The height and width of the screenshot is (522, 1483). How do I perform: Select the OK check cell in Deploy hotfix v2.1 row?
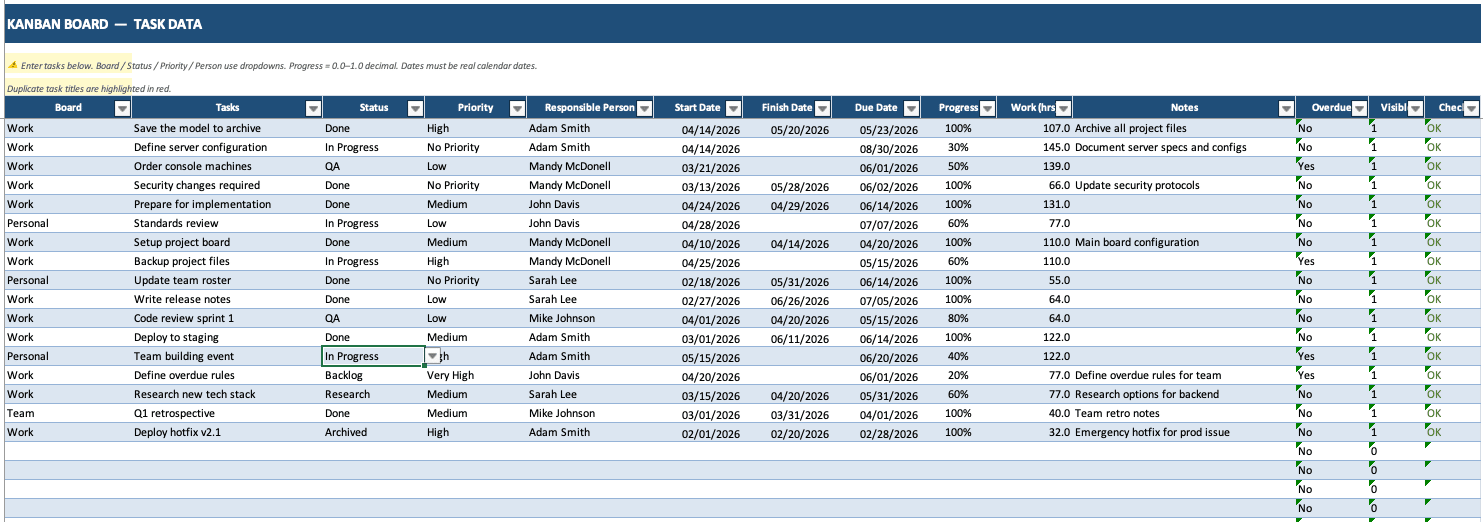1454,432
